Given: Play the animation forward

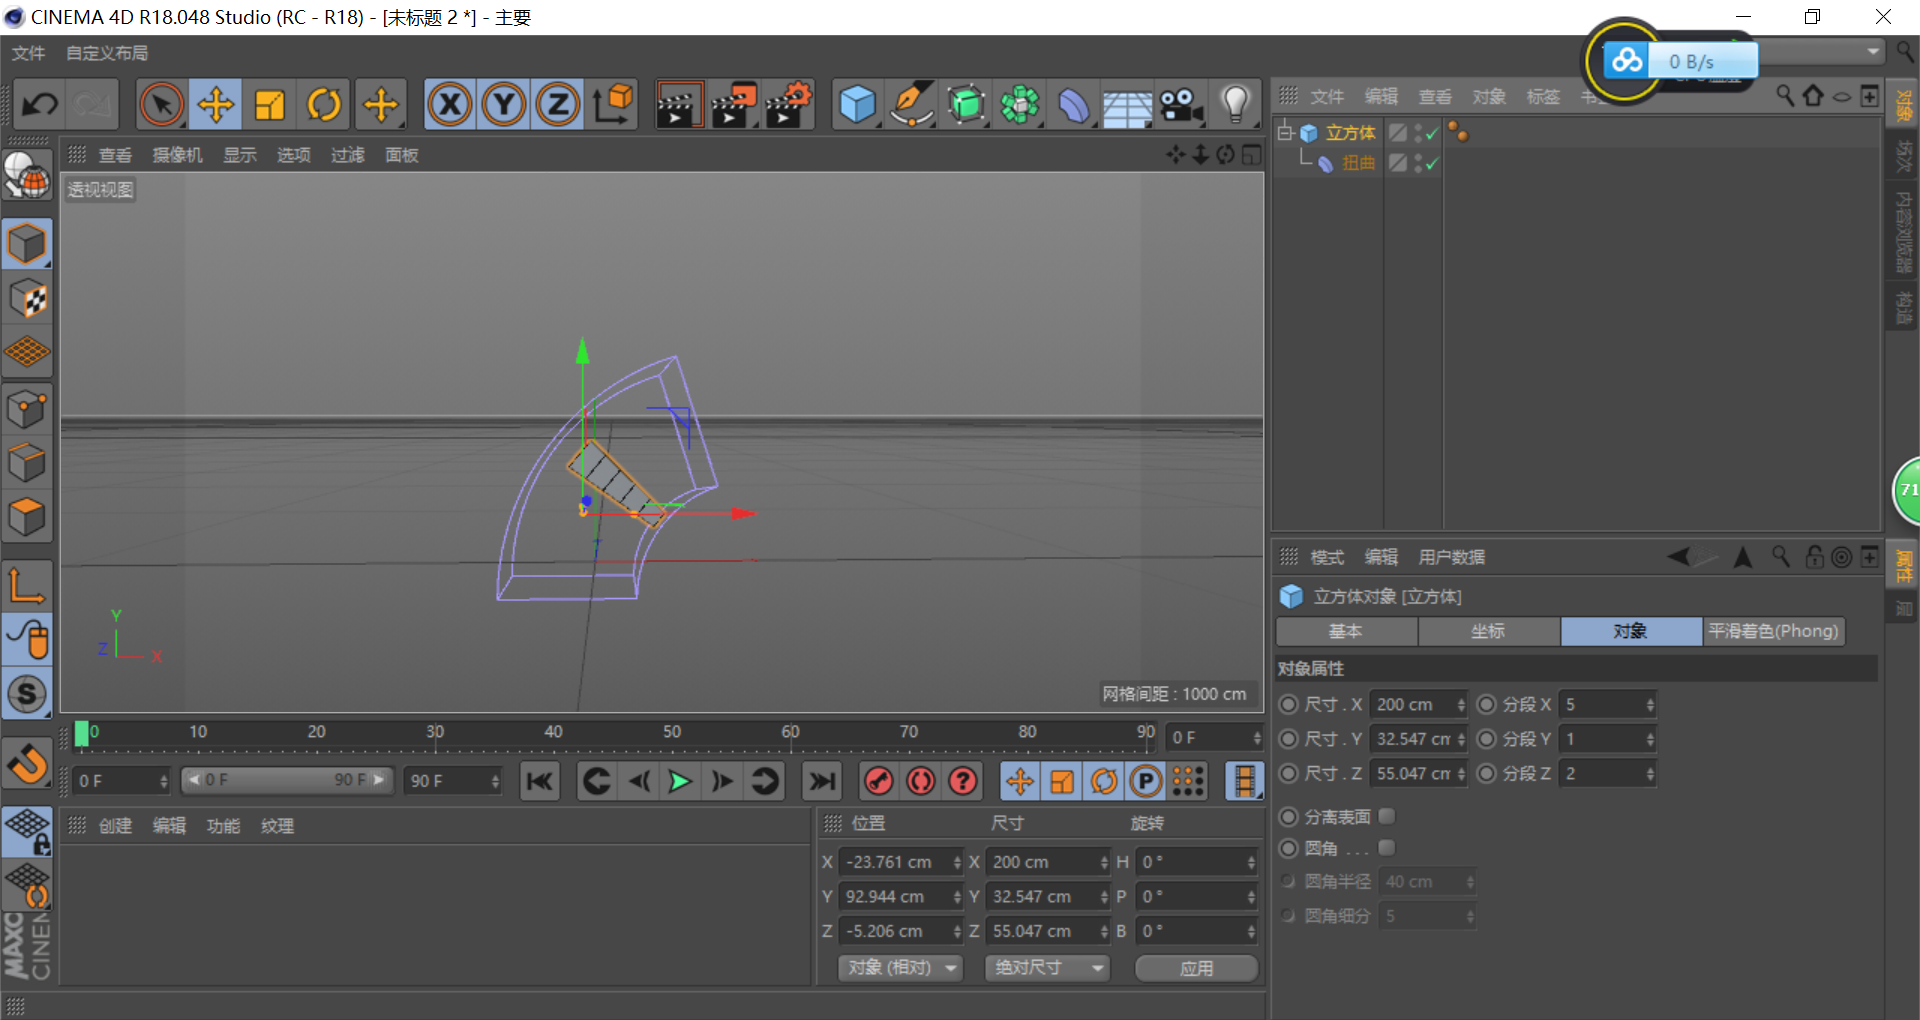Looking at the screenshot, I should click(x=679, y=781).
